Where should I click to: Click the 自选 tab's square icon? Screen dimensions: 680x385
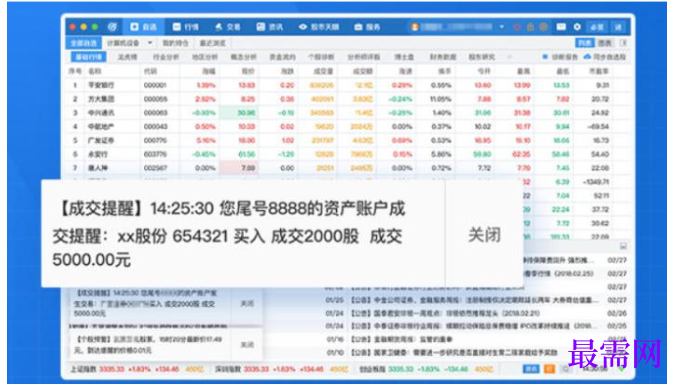pos(134,27)
